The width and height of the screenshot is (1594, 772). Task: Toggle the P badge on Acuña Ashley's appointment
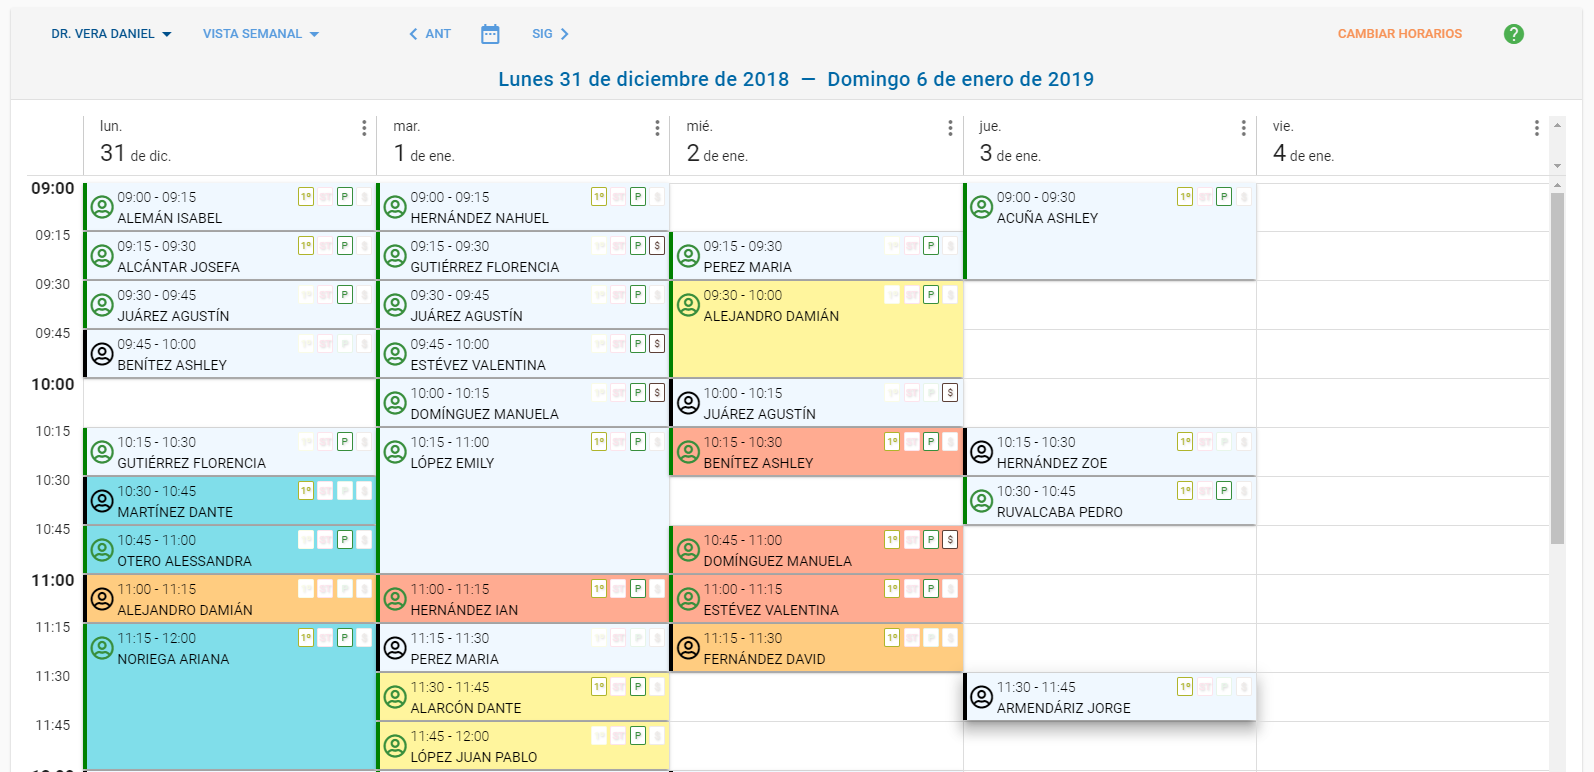click(1223, 197)
